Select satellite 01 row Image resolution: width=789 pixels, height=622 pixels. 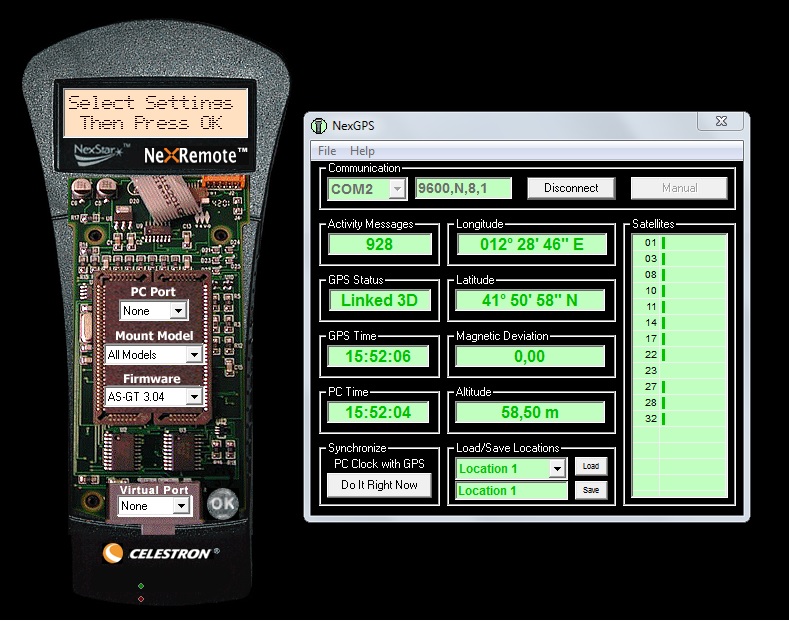679,243
